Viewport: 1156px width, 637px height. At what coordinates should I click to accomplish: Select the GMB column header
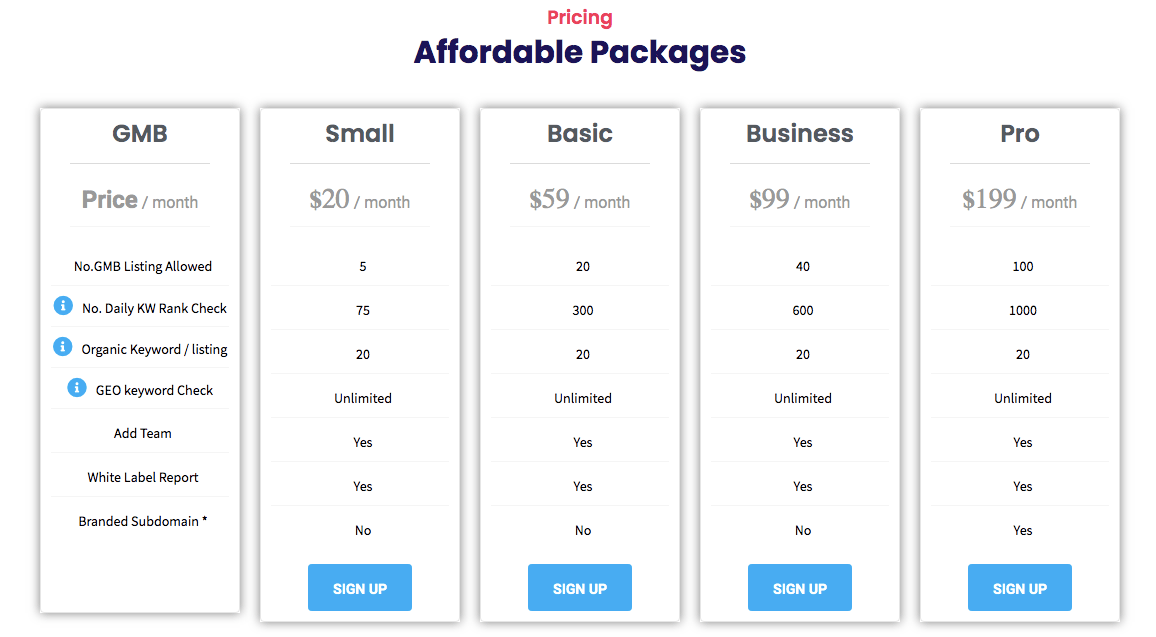pyautogui.click(x=139, y=133)
